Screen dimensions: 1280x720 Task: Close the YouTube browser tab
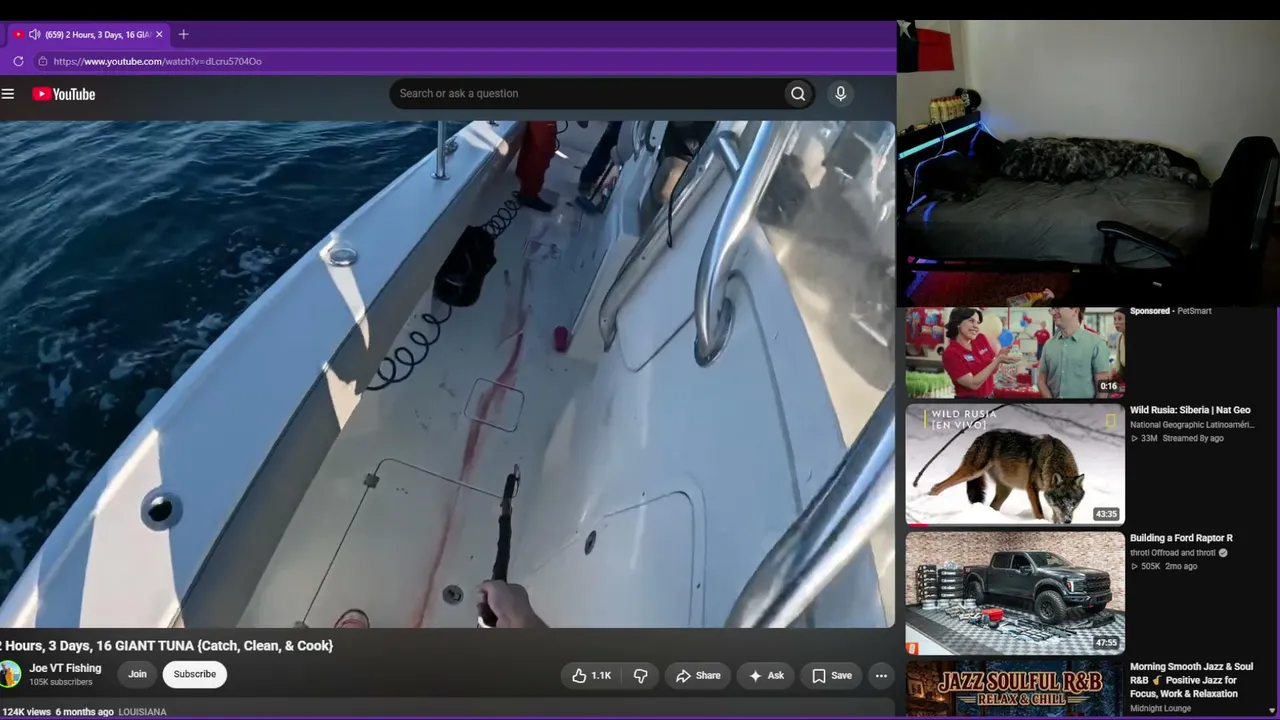pos(159,34)
